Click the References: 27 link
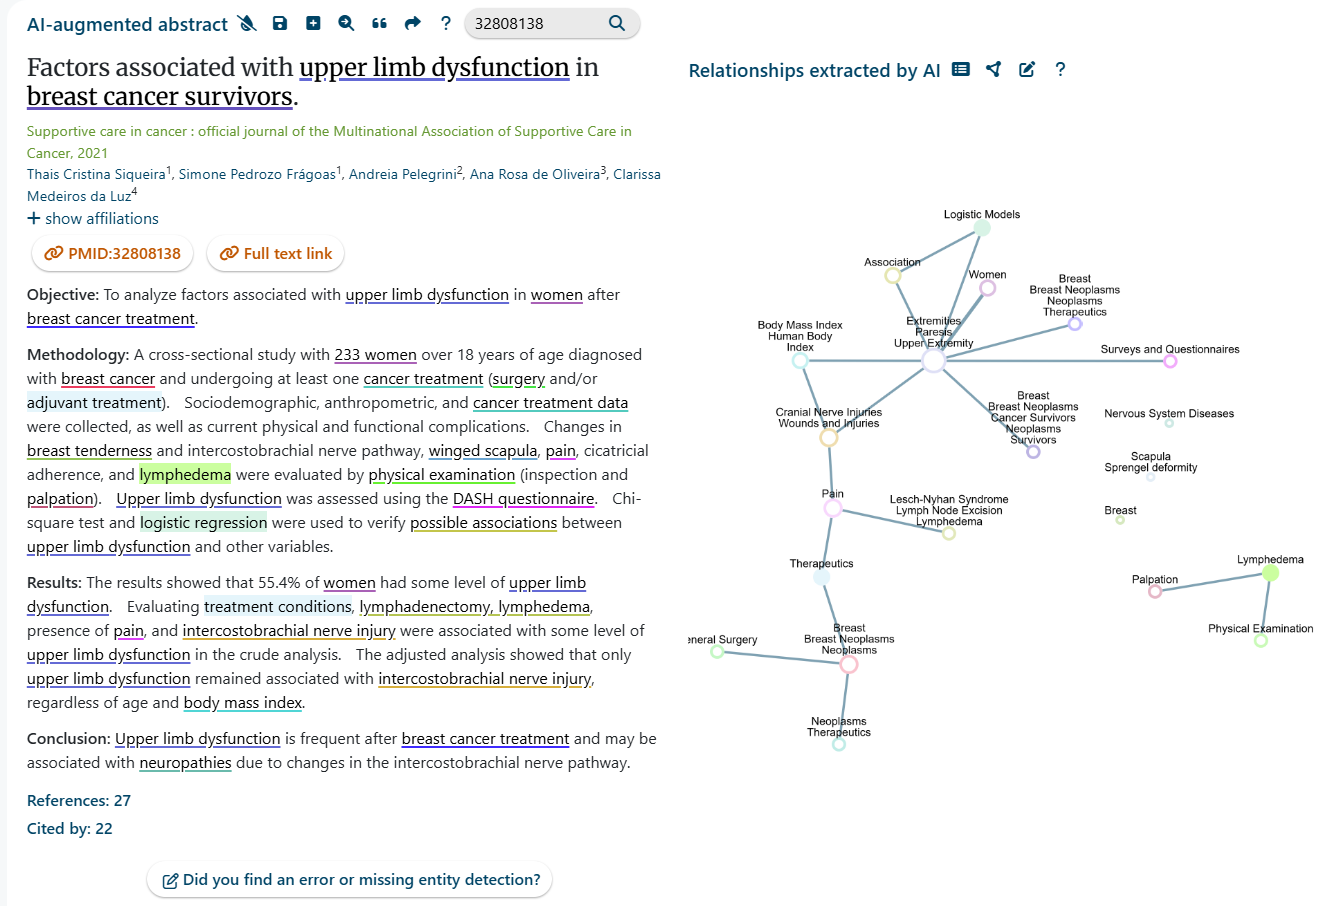 [79, 800]
